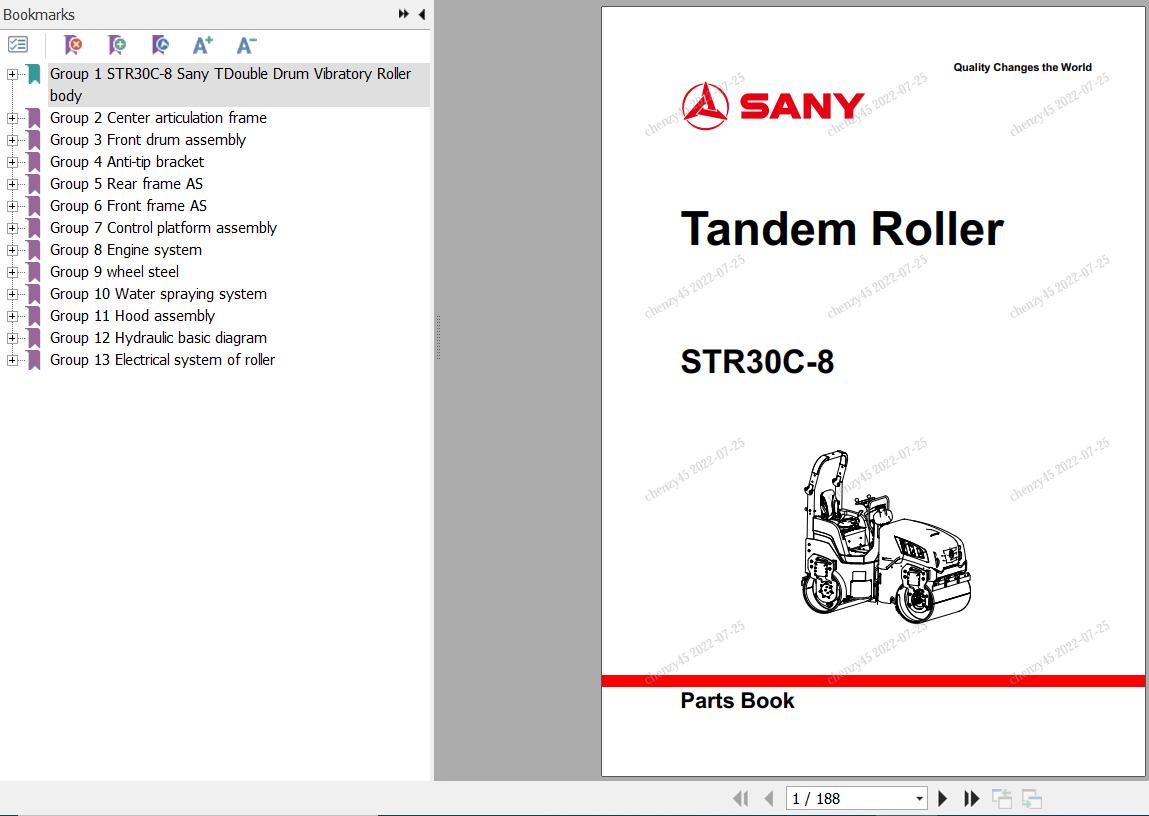Open Group 4 Anti-tip bracket bookmark
The width and height of the screenshot is (1149, 816).
[127, 162]
